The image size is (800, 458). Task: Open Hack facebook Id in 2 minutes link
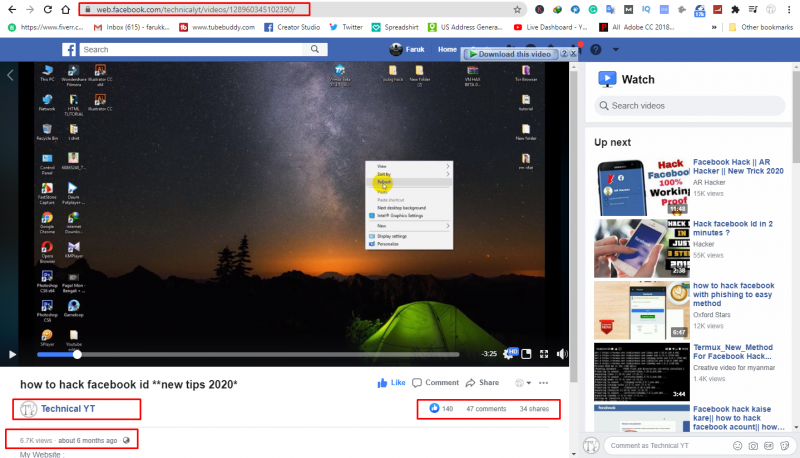[733, 228]
